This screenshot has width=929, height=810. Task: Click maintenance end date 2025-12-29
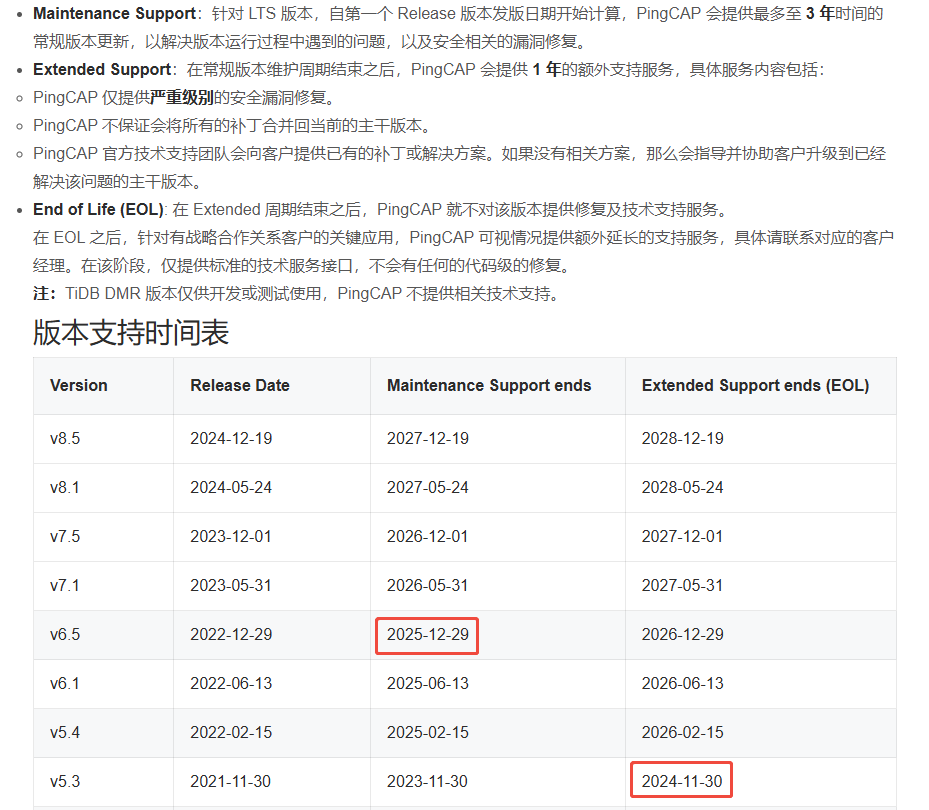(x=428, y=635)
